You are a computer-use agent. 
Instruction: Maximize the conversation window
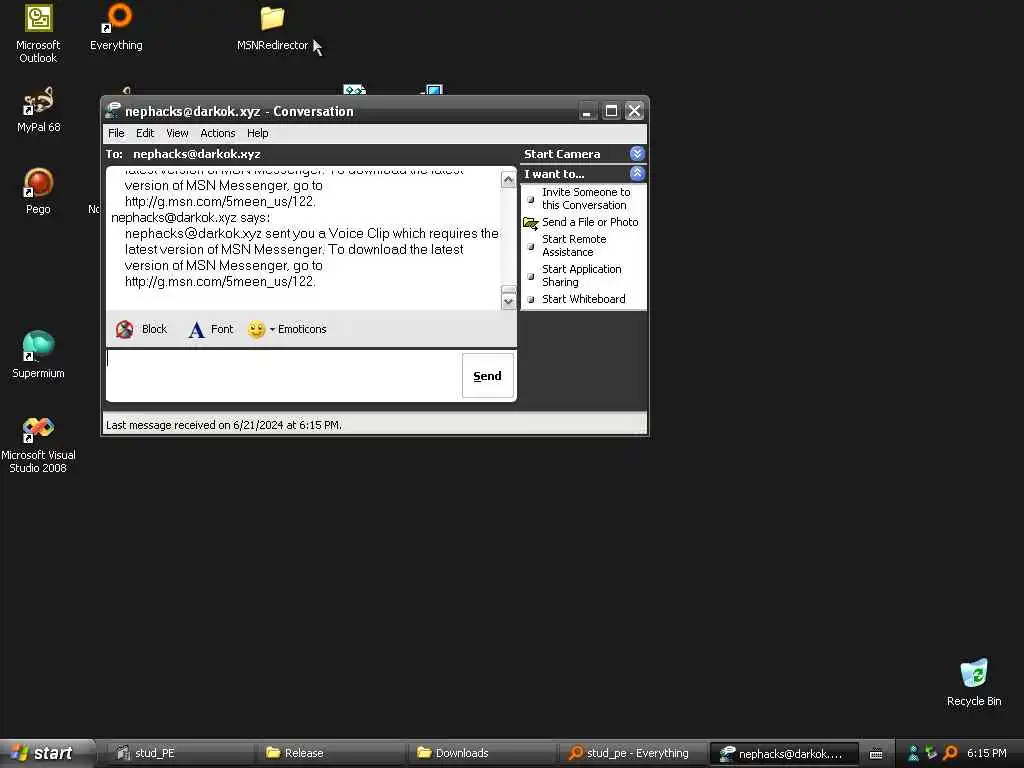(x=611, y=111)
